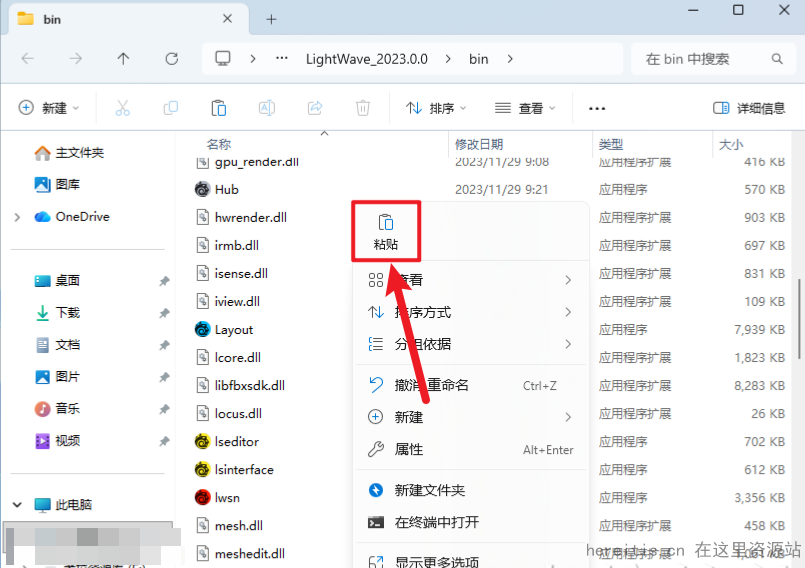The image size is (805, 568).
Task: Select the irmb.dll file
Action: click(236, 245)
